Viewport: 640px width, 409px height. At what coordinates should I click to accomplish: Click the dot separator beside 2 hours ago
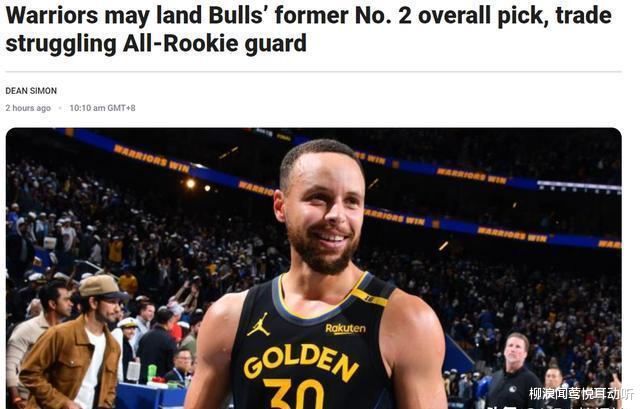pos(60,108)
